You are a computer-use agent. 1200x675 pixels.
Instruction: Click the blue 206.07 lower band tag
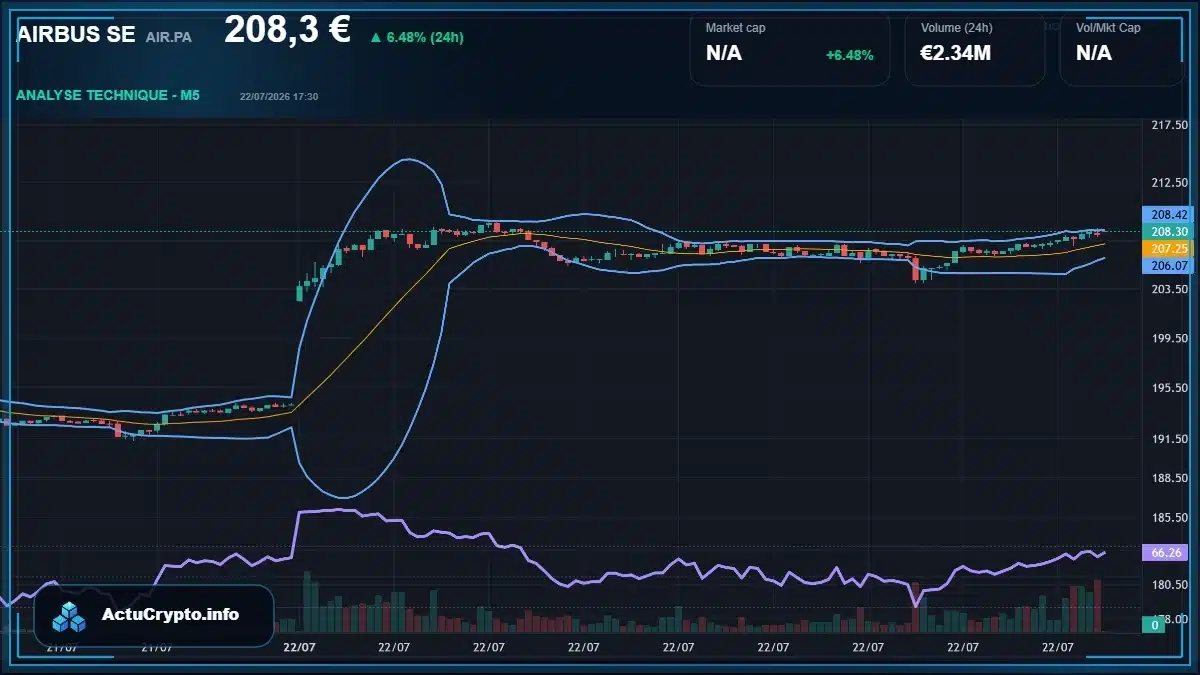tap(1168, 265)
